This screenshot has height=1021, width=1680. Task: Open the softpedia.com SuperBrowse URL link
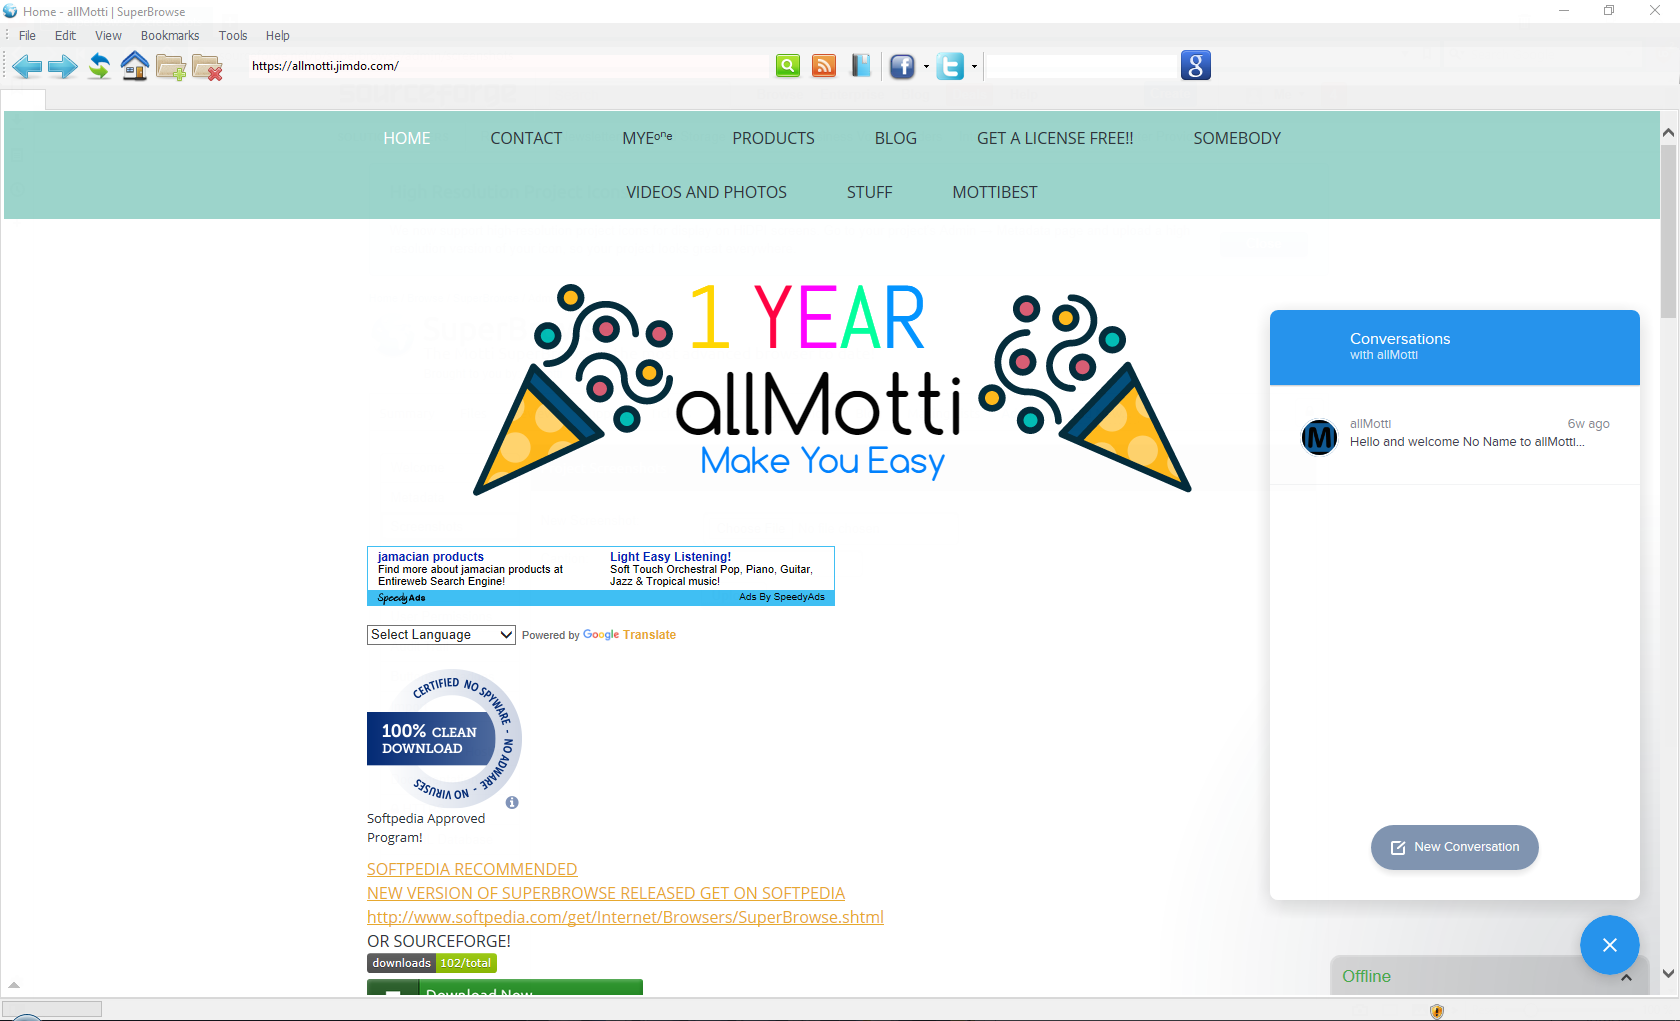(x=625, y=917)
